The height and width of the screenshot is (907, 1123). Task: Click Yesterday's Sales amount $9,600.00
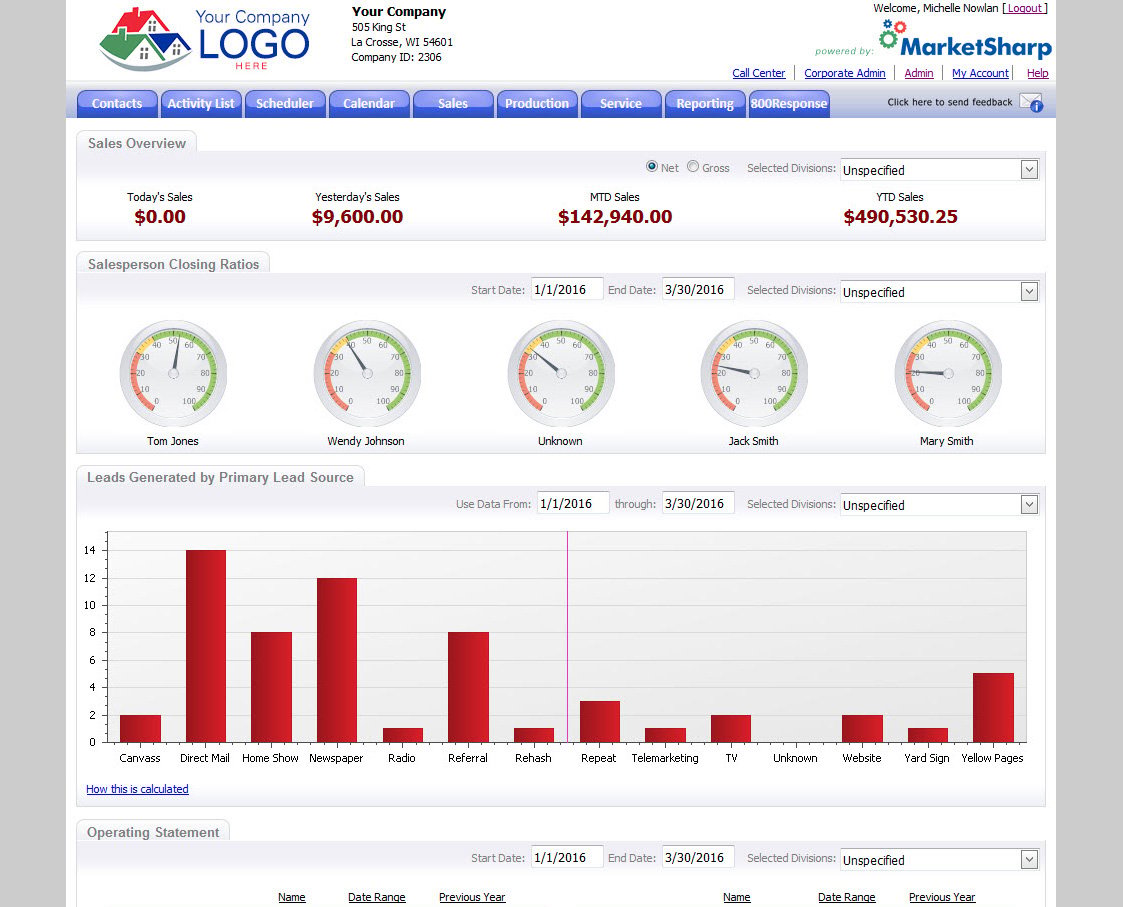click(357, 217)
